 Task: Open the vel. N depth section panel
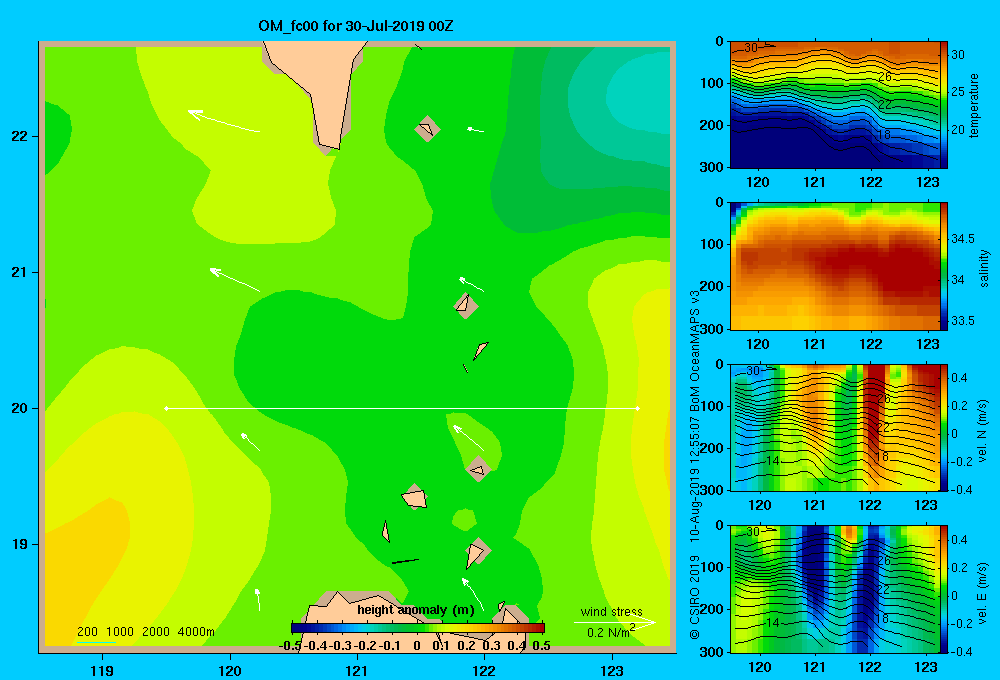[x=834, y=427]
